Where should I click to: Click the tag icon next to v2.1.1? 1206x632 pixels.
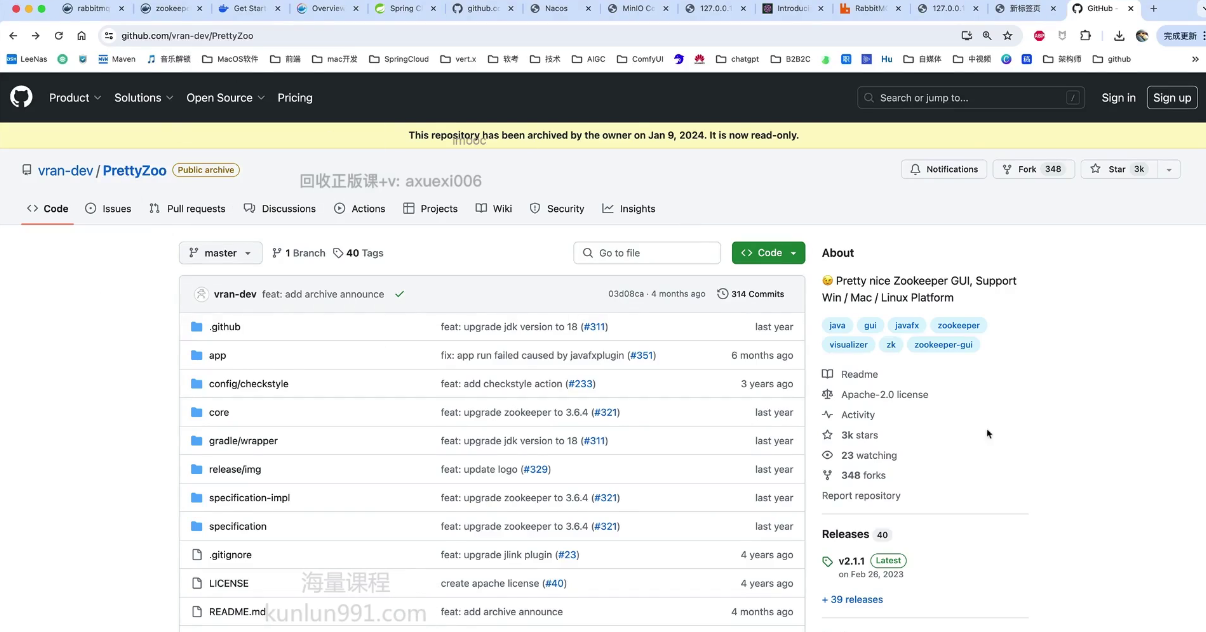click(x=828, y=562)
